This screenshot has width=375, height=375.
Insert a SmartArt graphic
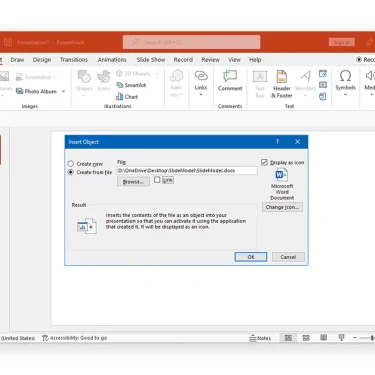point(131,85)
